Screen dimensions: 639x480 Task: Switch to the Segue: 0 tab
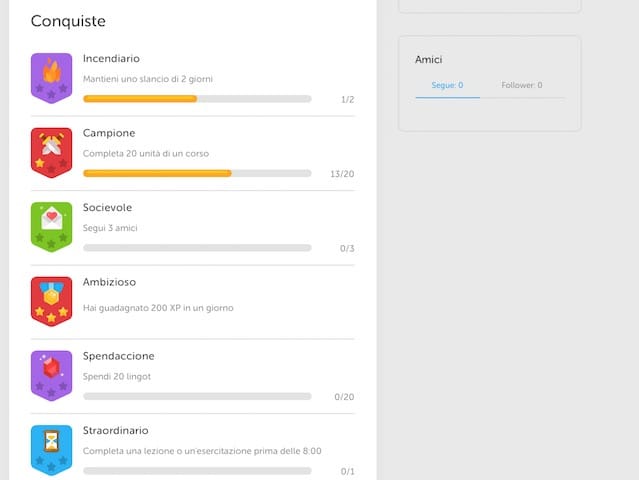click(447, 86)
